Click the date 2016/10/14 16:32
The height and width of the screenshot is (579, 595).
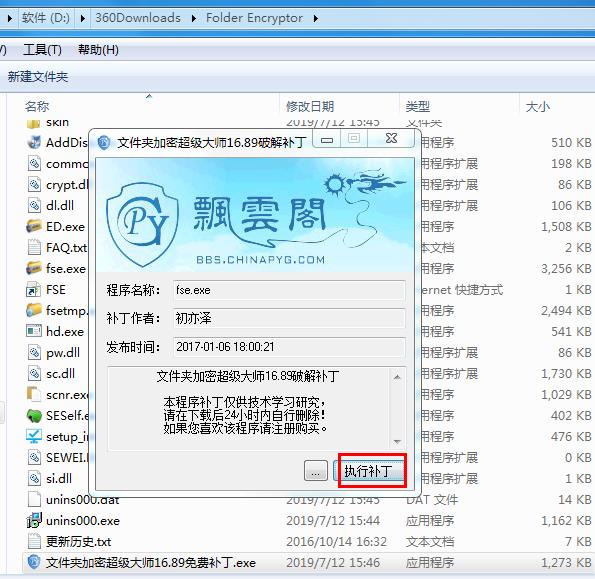336,541
